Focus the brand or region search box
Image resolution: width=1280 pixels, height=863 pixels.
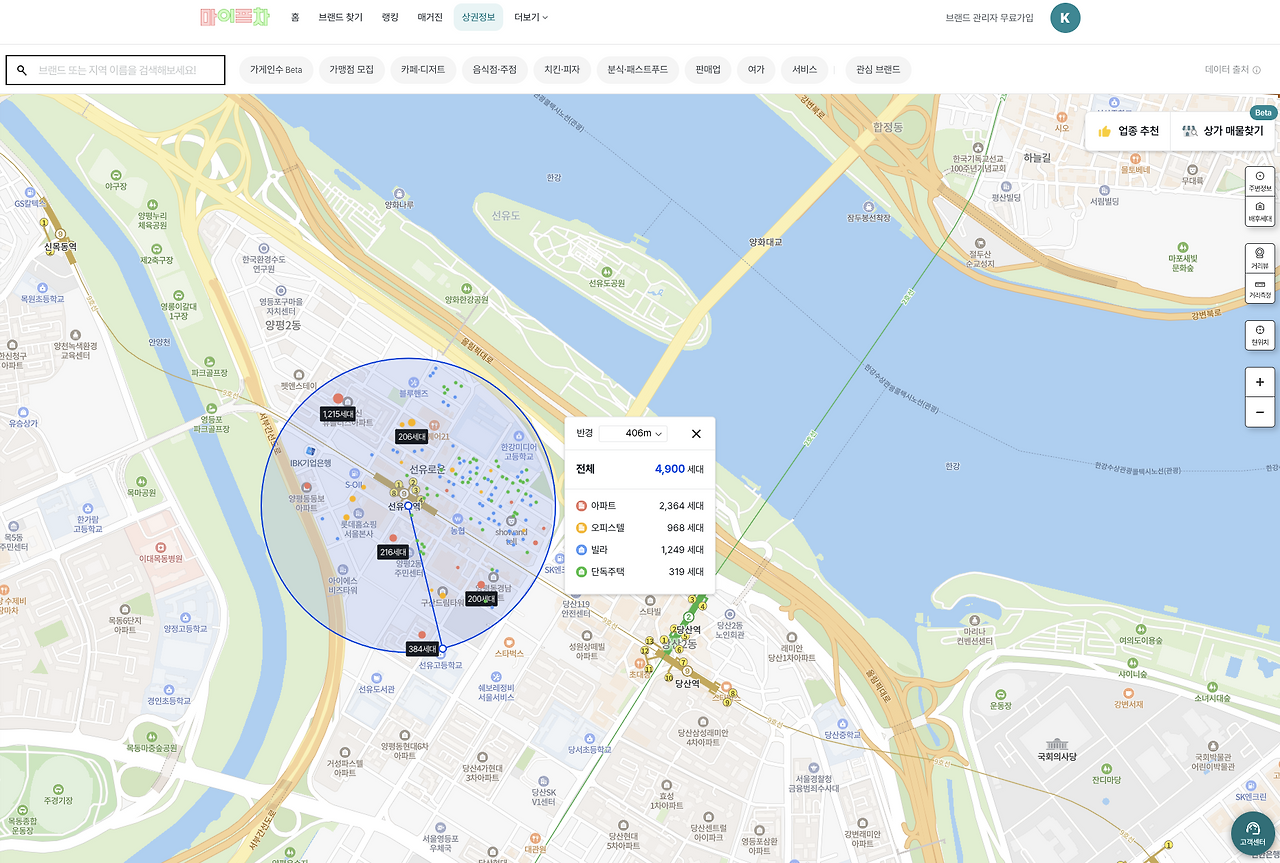pos(116,70)
